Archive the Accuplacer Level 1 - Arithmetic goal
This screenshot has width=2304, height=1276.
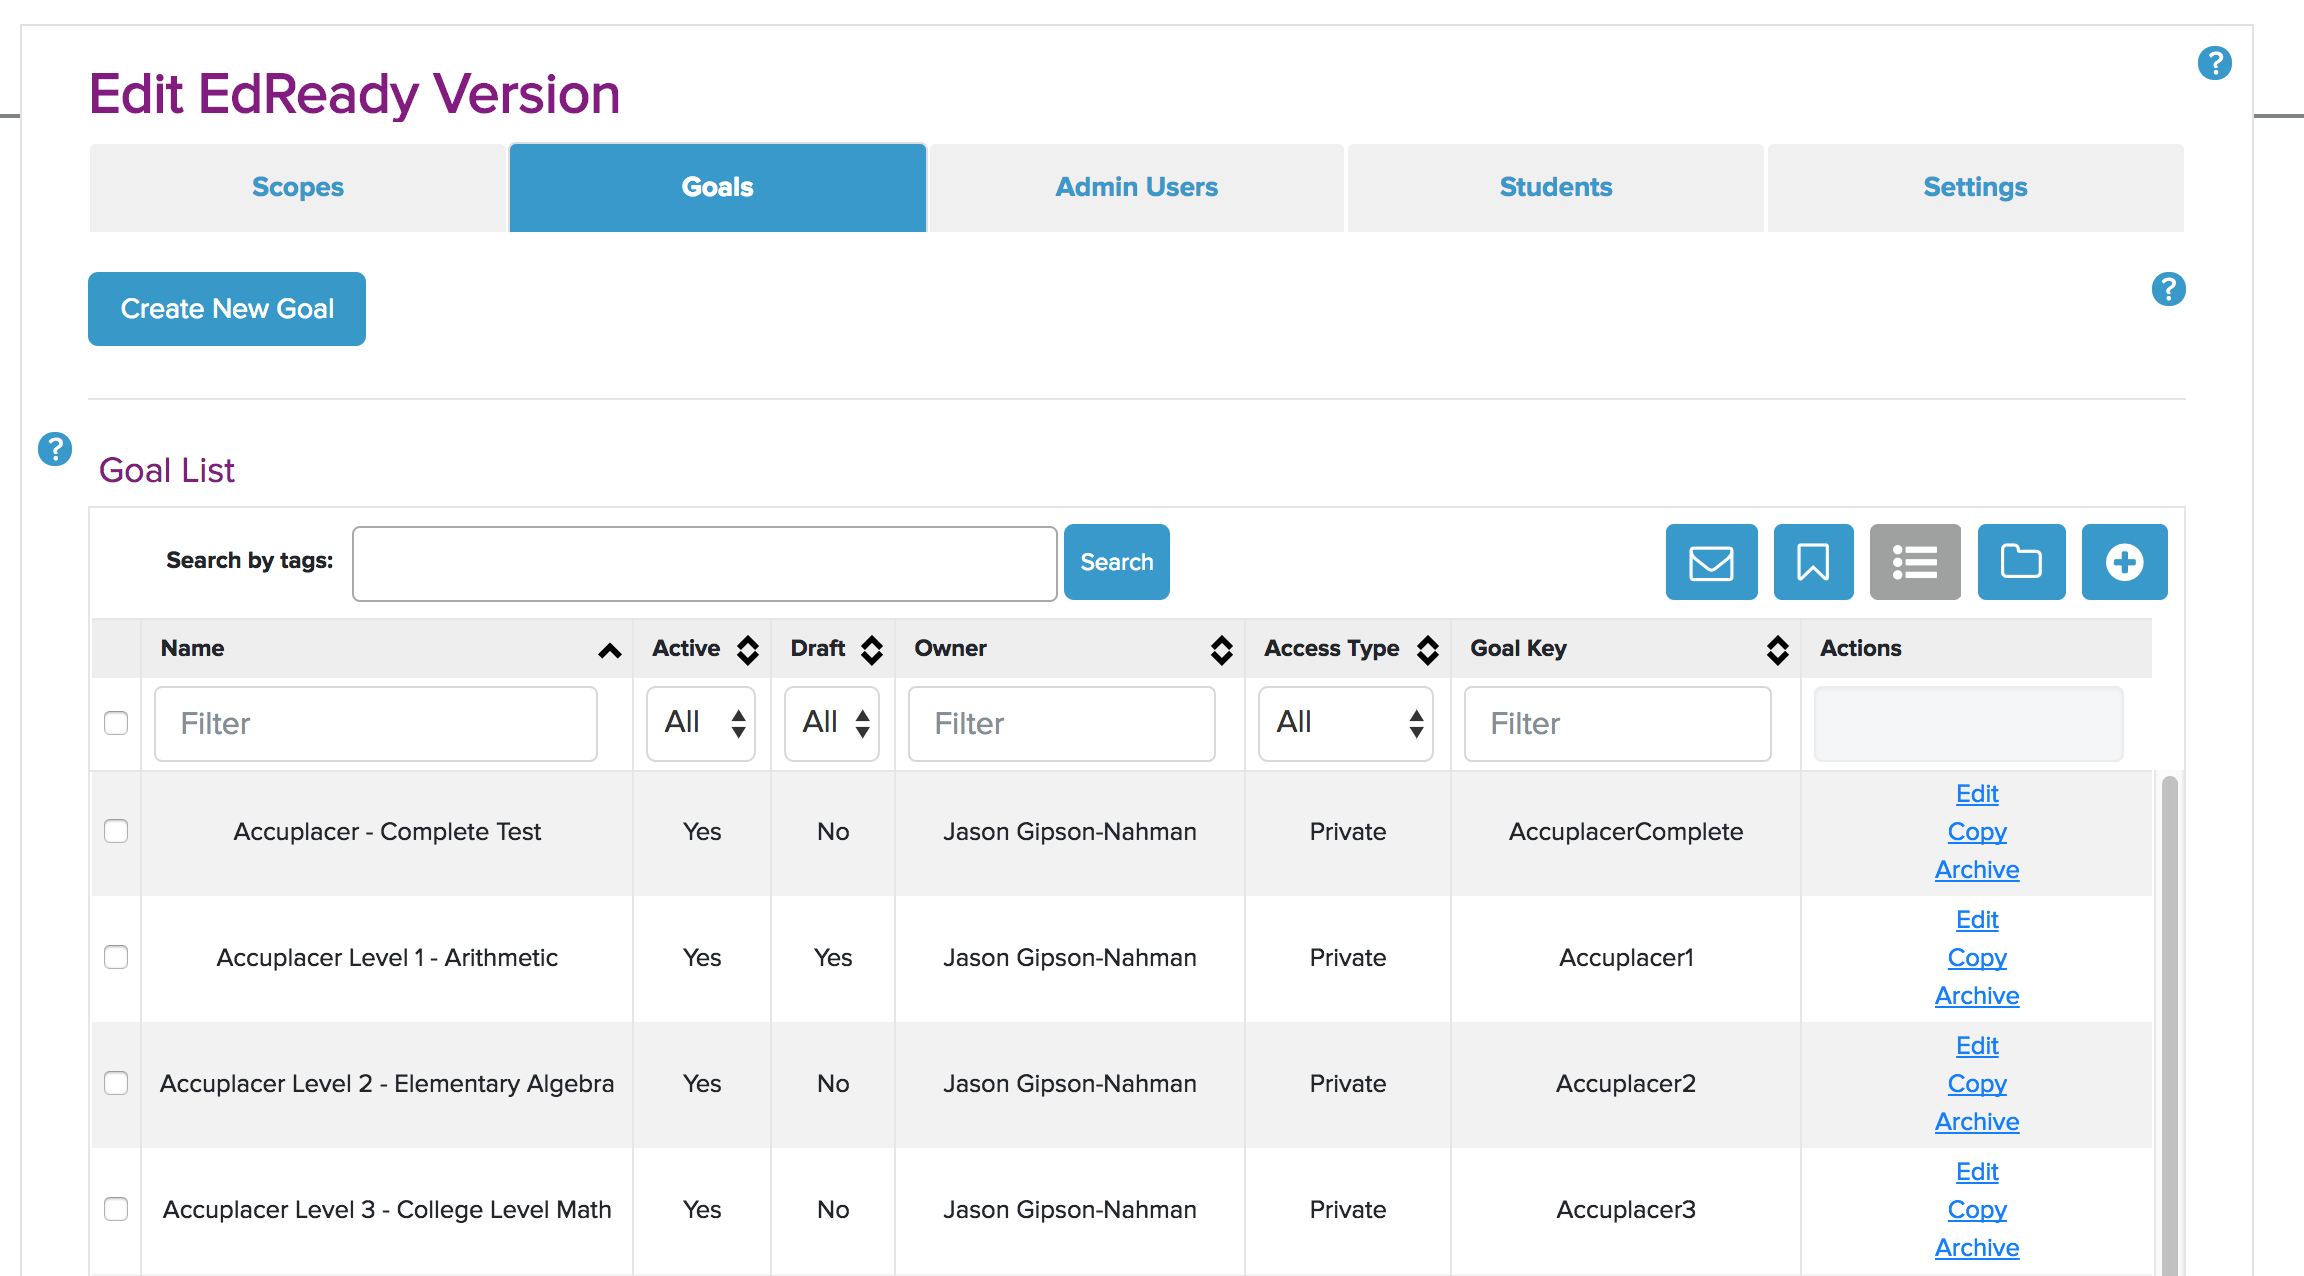point(1977,996)
